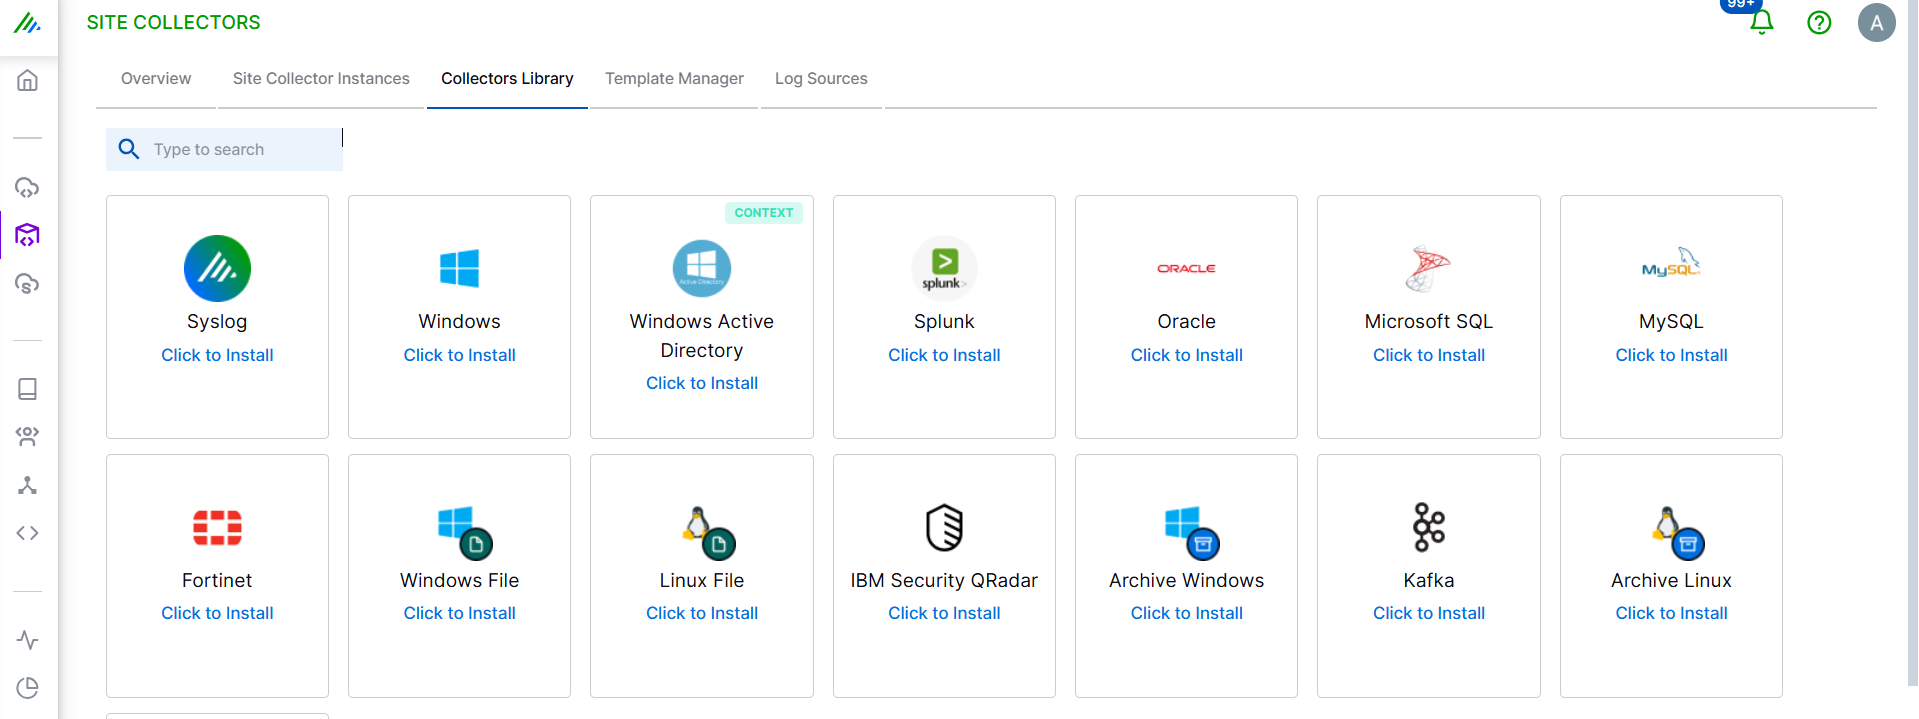Click the green logo in the sidebar
Image resolution: width=1919 pixels, height=719 pixels.
click(x=27, y=22)
